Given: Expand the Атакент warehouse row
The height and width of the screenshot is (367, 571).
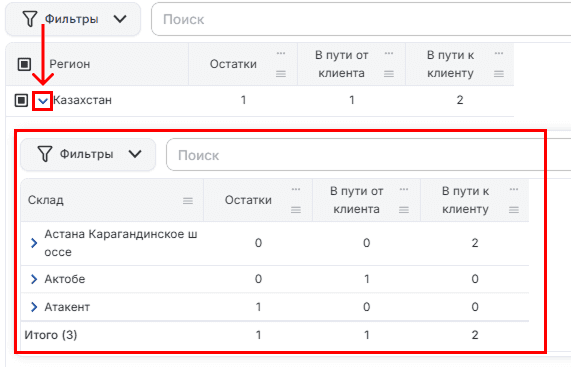Looking at the screenshot, I should (x=34, y=307).
